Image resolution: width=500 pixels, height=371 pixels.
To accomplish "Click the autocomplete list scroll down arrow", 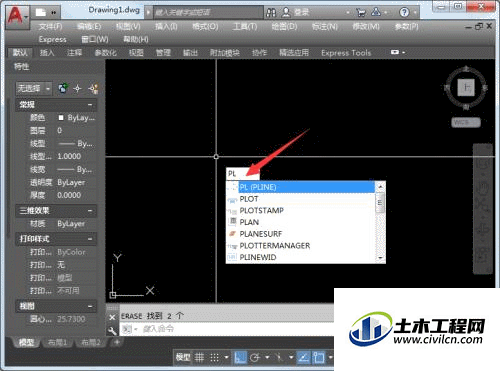I will pyautogui.click(x=380, y=258).
